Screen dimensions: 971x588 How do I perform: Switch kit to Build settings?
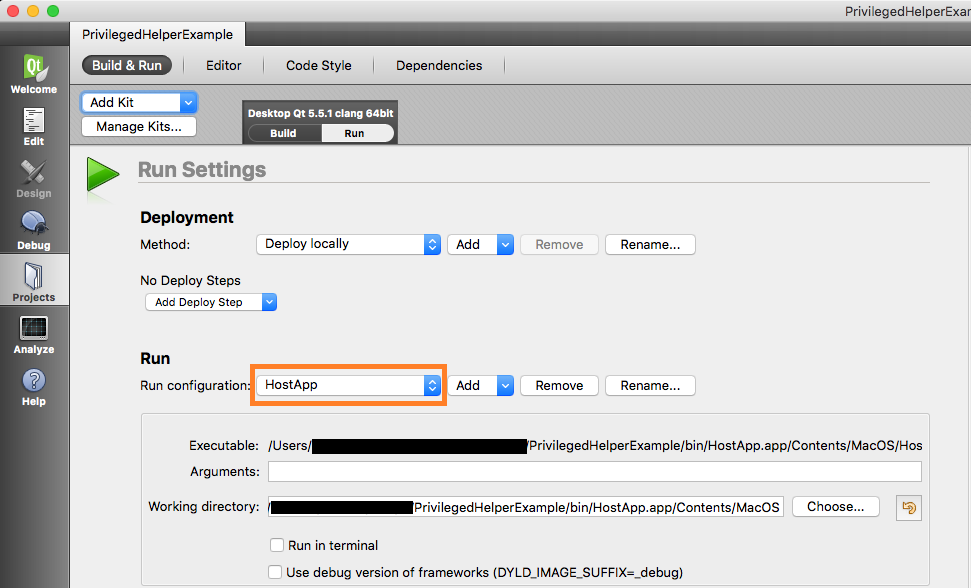(284, 133)
